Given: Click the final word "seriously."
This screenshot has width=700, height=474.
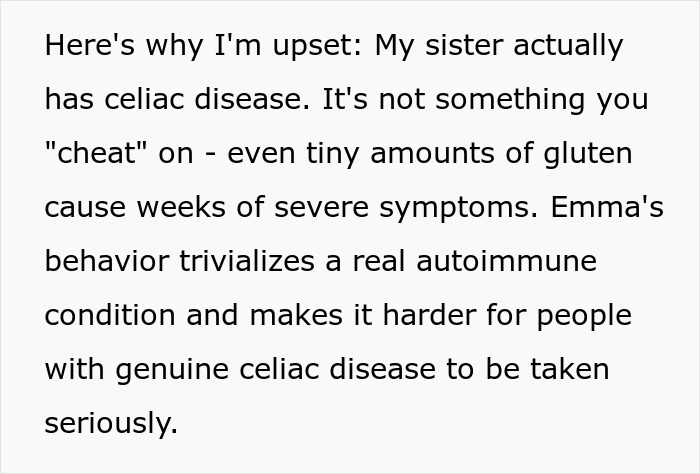Looking at the screenshot, I should (112, 425).
